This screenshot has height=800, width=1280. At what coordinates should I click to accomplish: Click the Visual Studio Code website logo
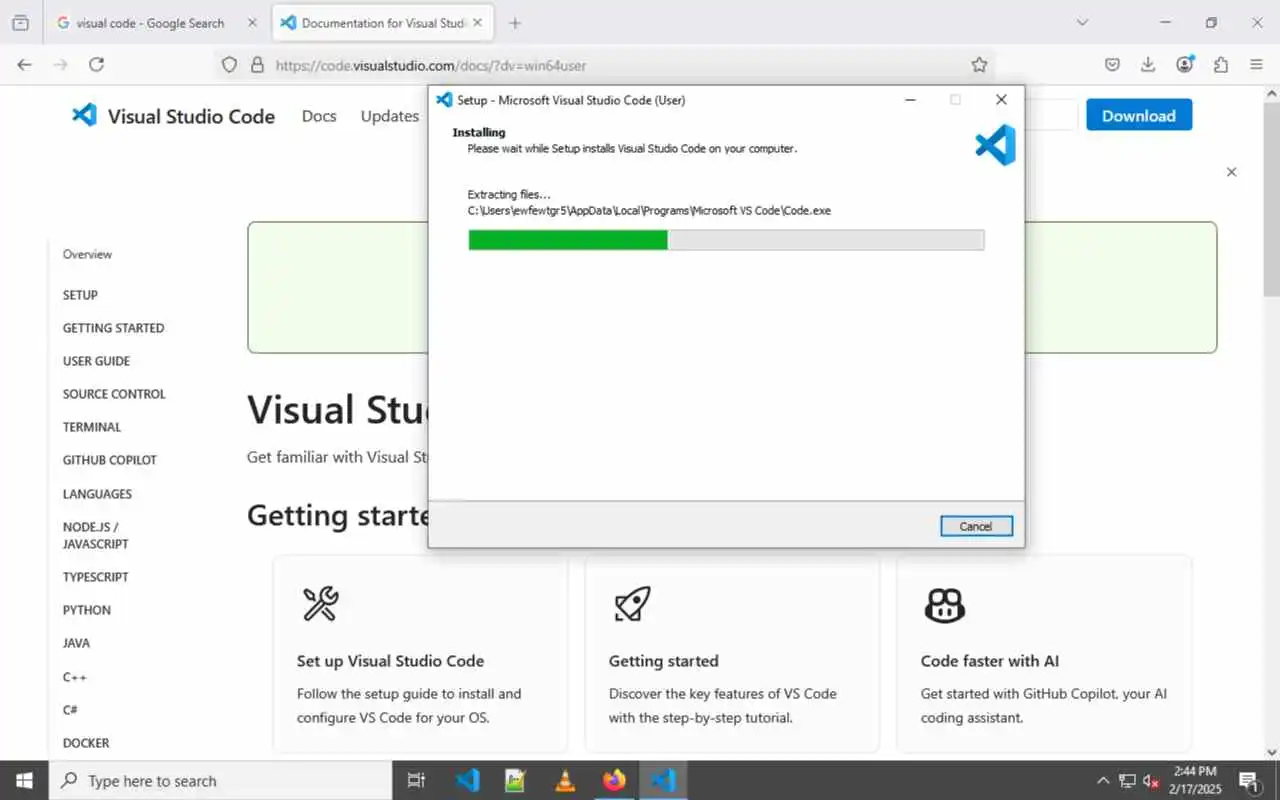[173, 116]
